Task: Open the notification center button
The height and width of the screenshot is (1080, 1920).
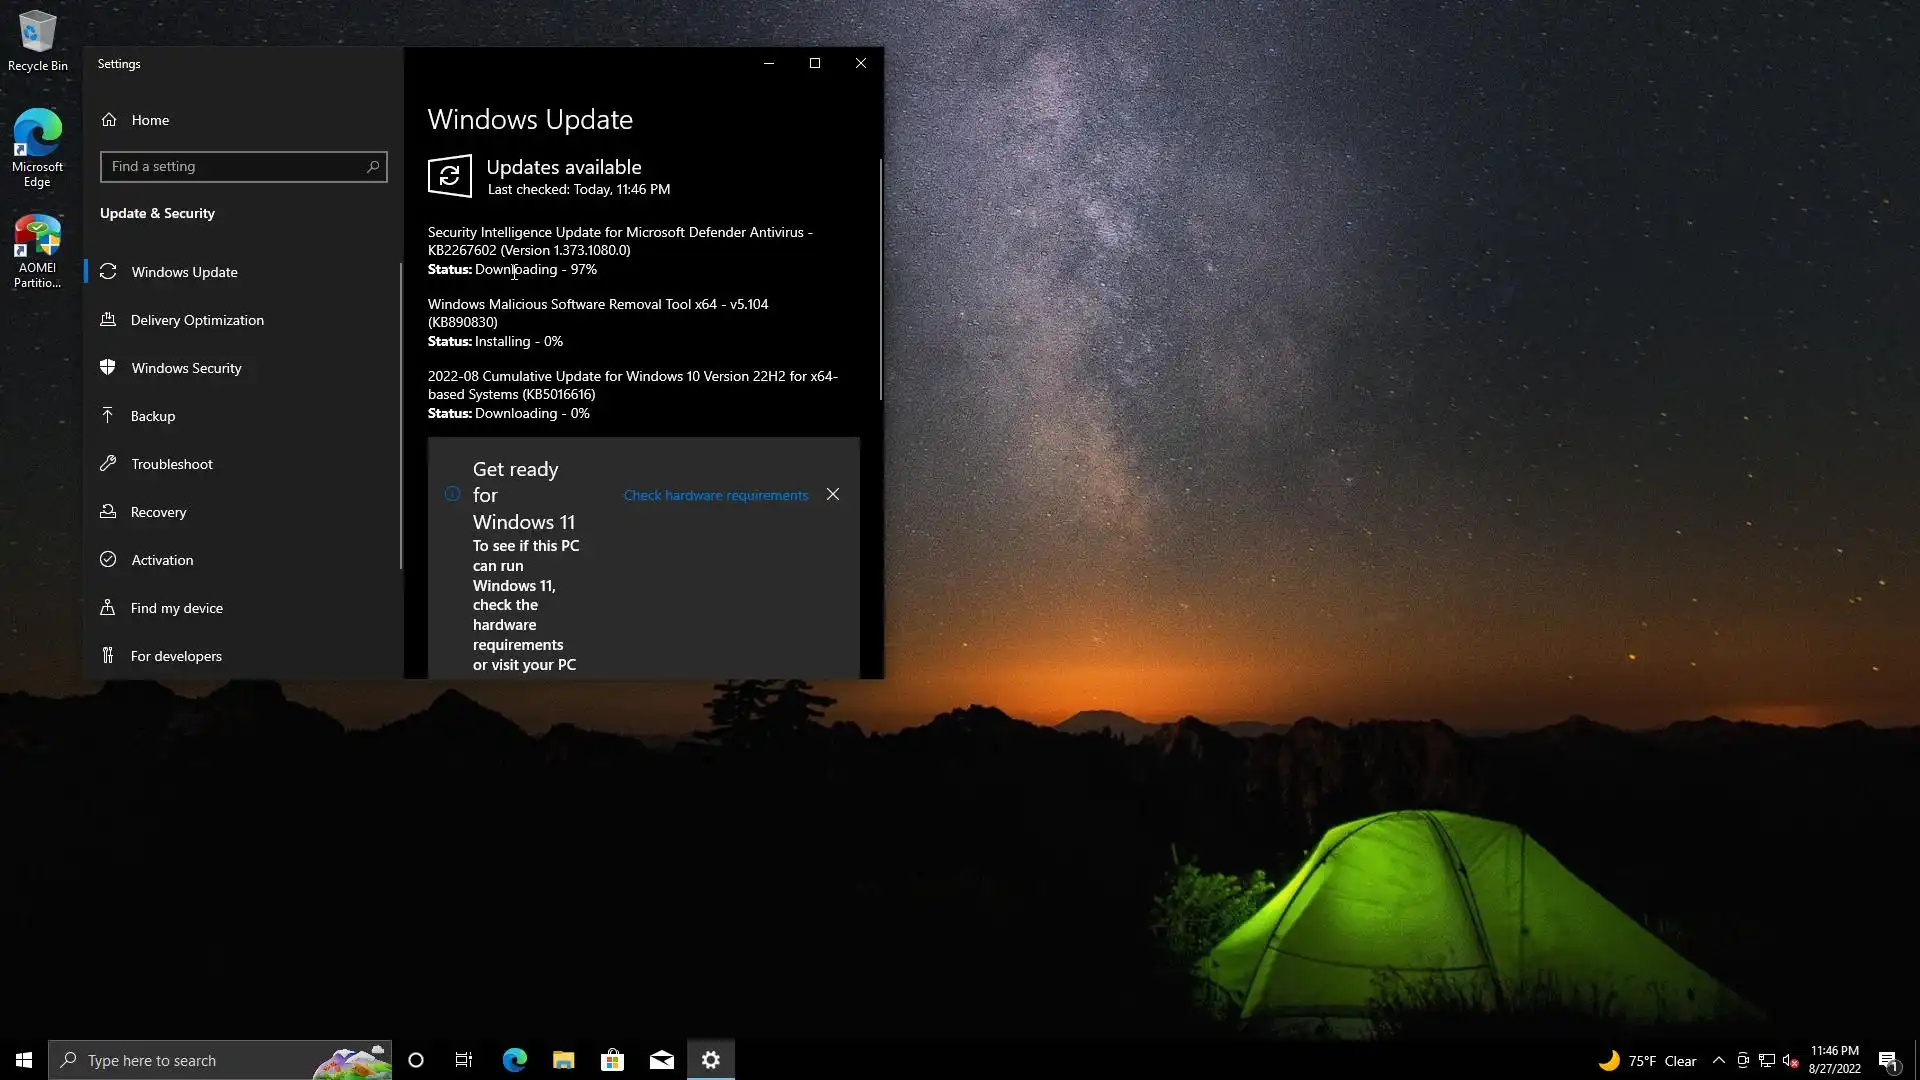Action: click(x=1888, y=1061)
